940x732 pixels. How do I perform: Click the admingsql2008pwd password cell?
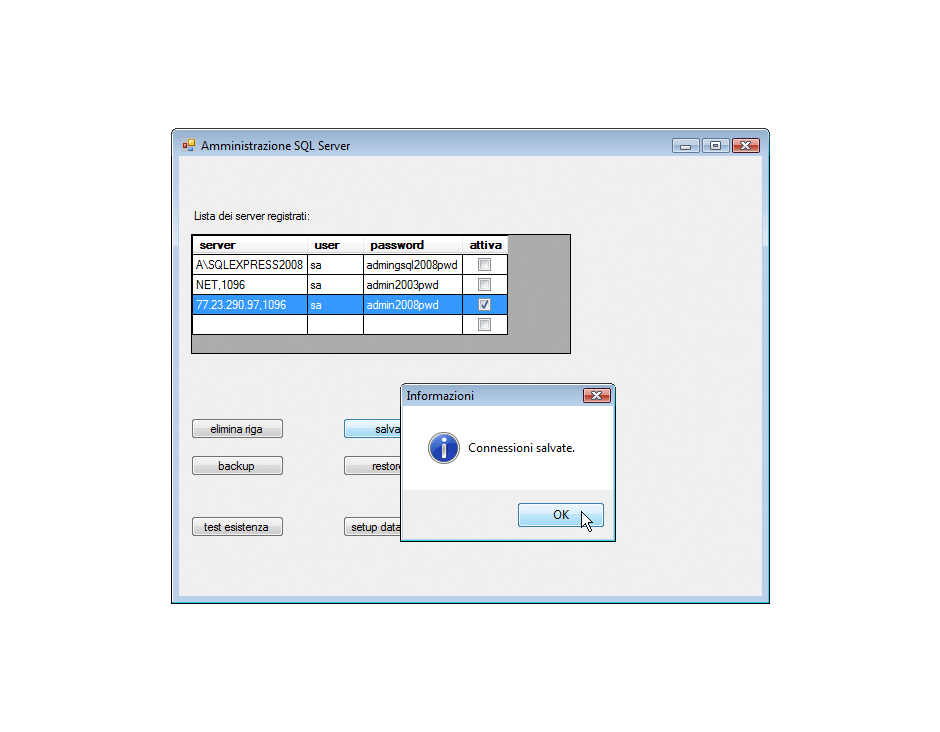pyautogui.click(x=412, y=264)
